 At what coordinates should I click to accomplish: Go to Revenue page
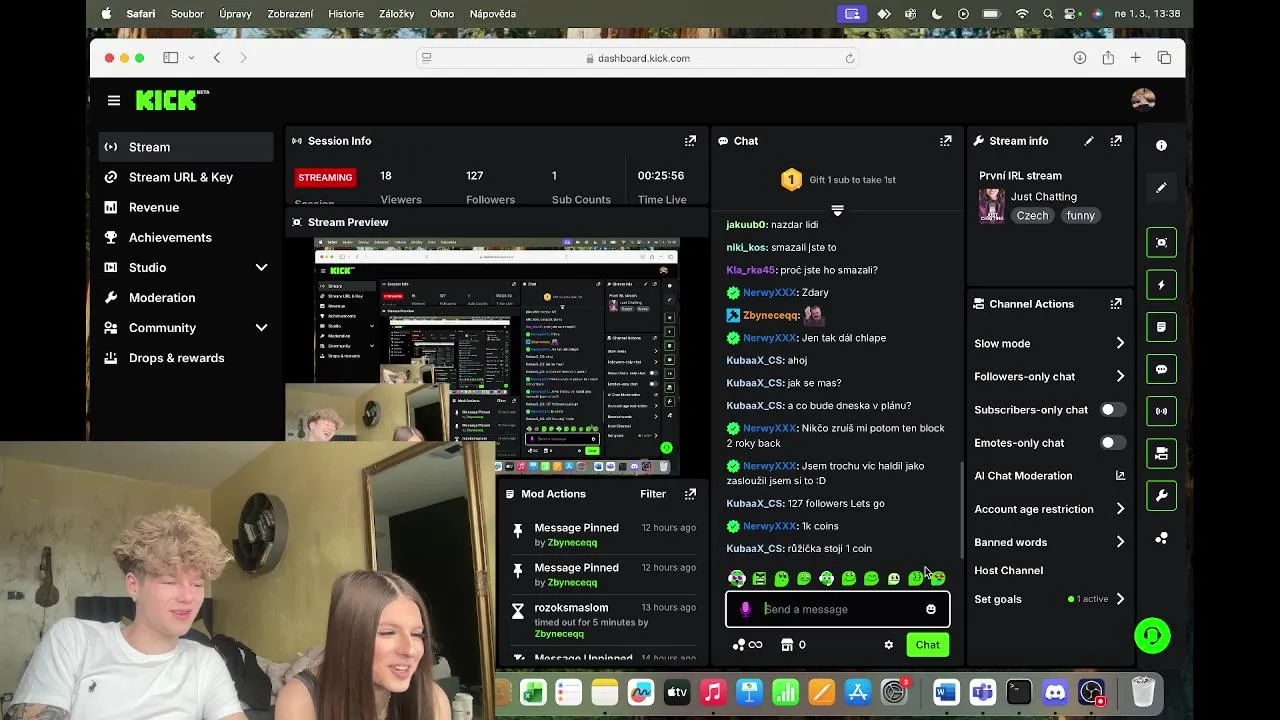click(x=186, y=207)
